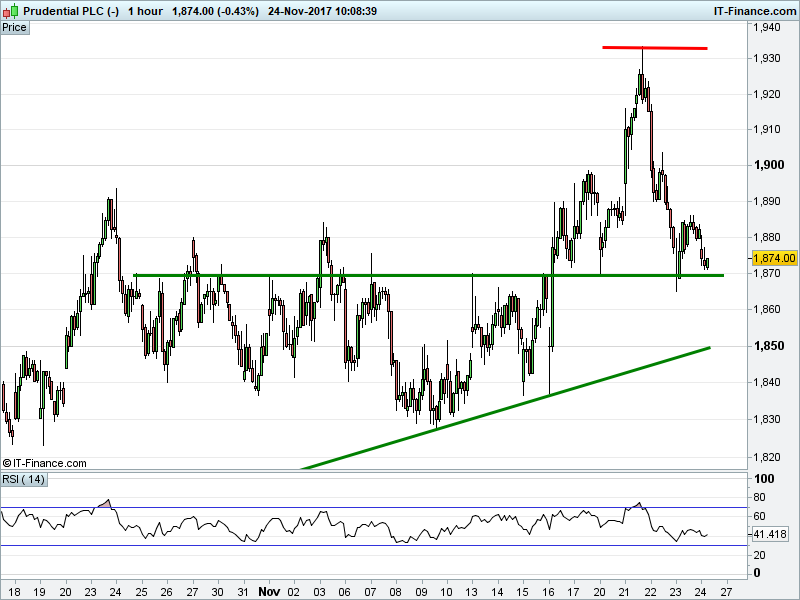Click the upper blue RSI overbought line
The image size is (800, 600).
tap(374, 508)
